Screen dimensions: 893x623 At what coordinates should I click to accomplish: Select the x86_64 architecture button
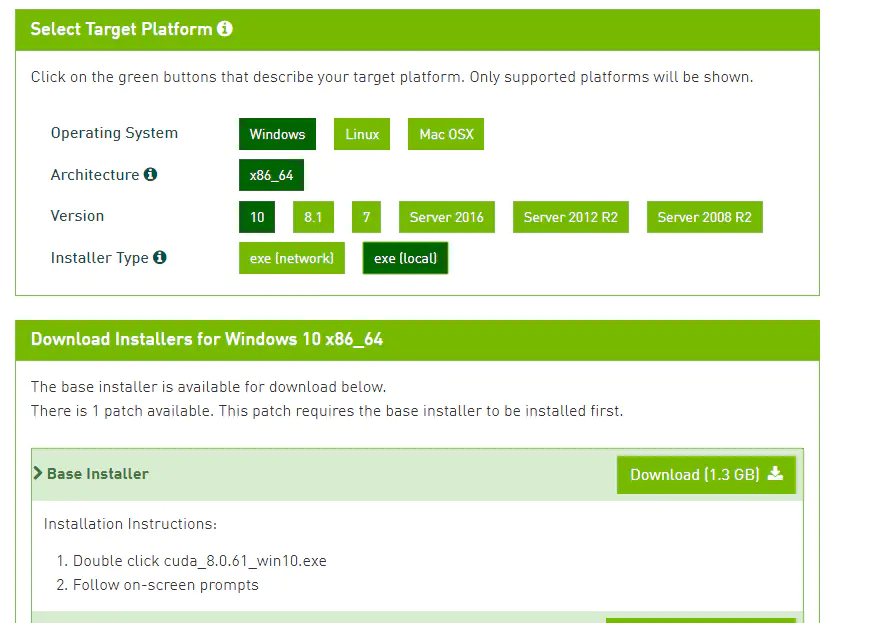coord(272,175)
